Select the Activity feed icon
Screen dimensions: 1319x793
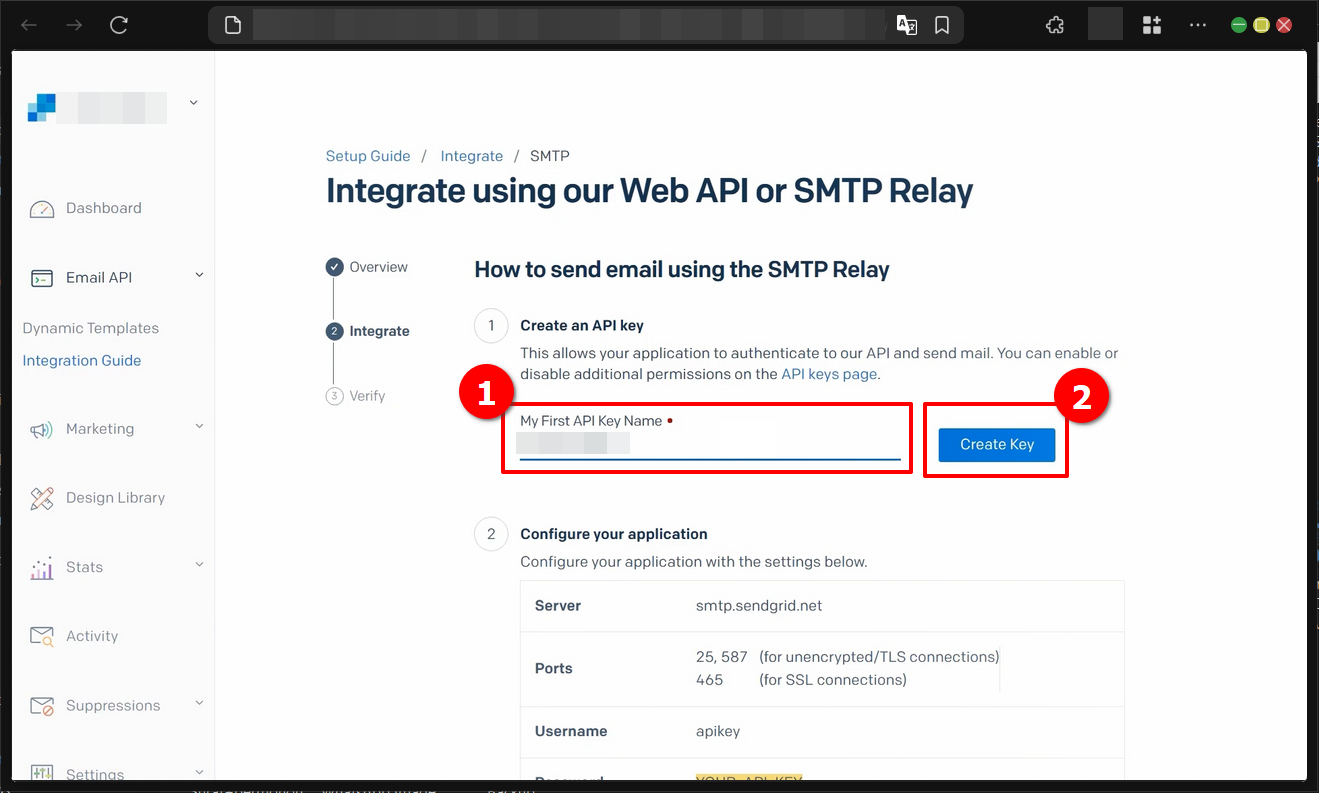42,636
